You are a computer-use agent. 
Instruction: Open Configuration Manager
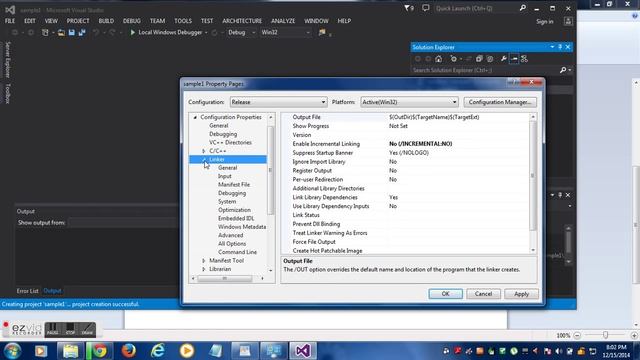pyautogui.click(x=500, y=102)
